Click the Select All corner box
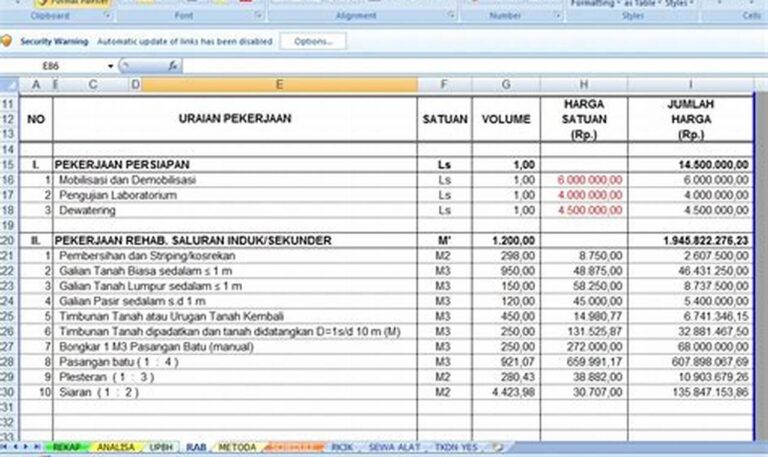The width and height of the screenshot is (768, 457). click(x=9, y=85)
